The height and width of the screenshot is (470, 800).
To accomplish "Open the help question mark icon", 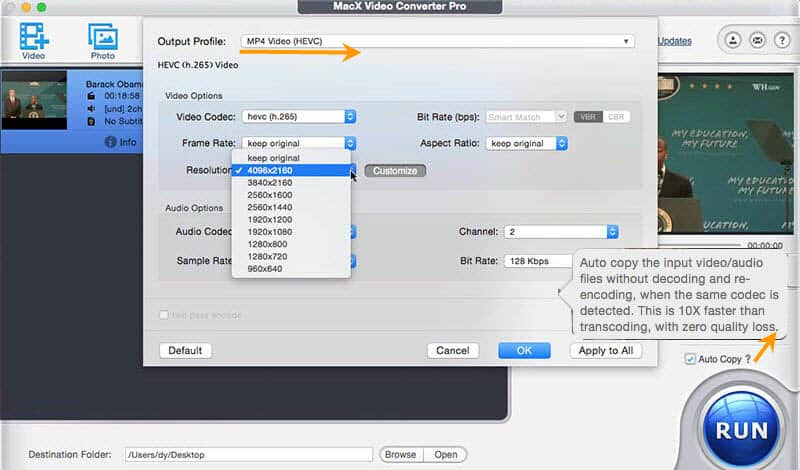I will pyautogui.click(x=782, y=40).
